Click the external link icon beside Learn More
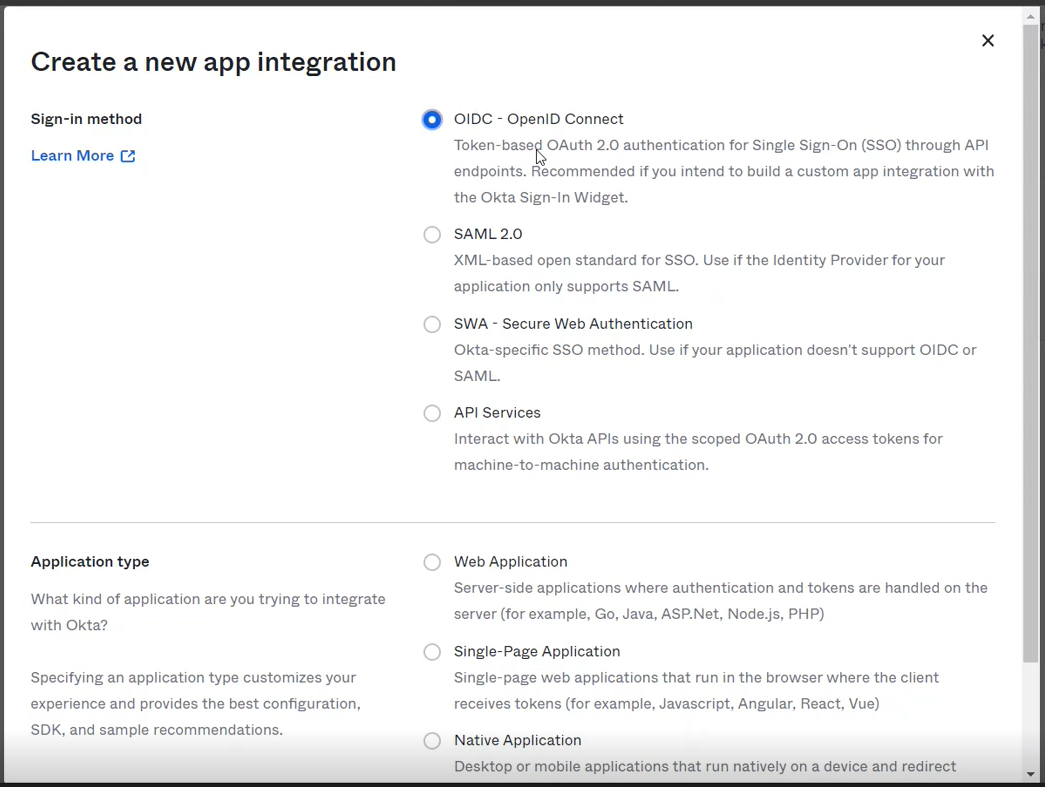This screenshot has height=787, width=1045. pos(128,156)
